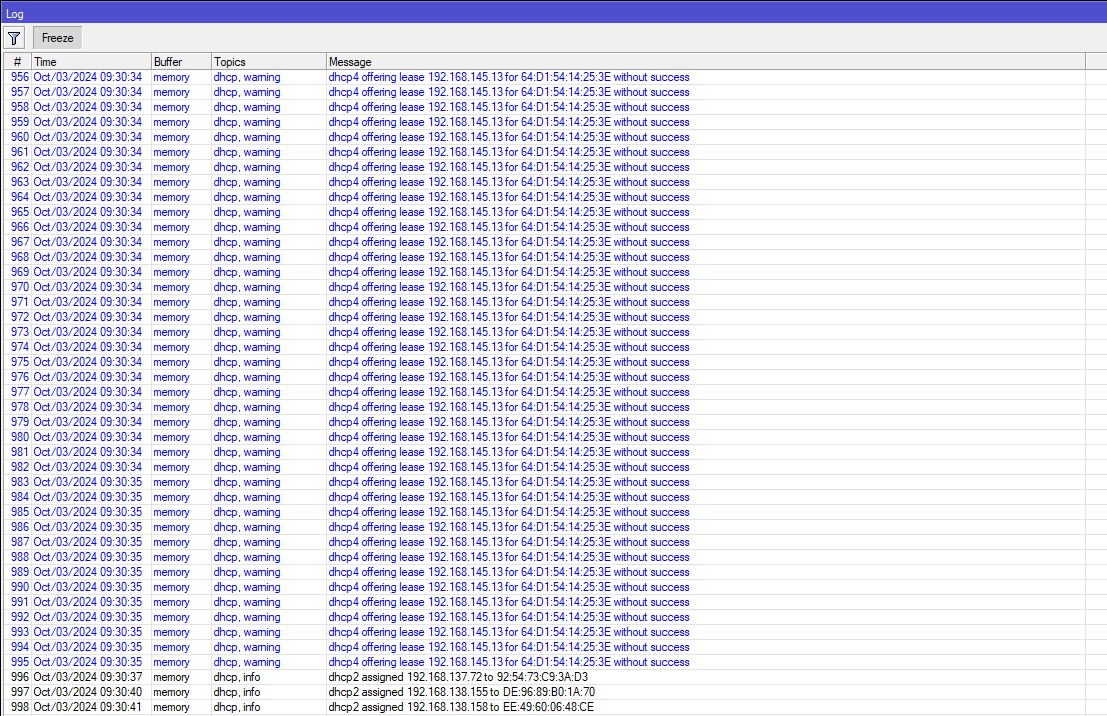Open the log filter funnel icon
This screenshot has height=716, width=1107.
[x=14, y=37]
